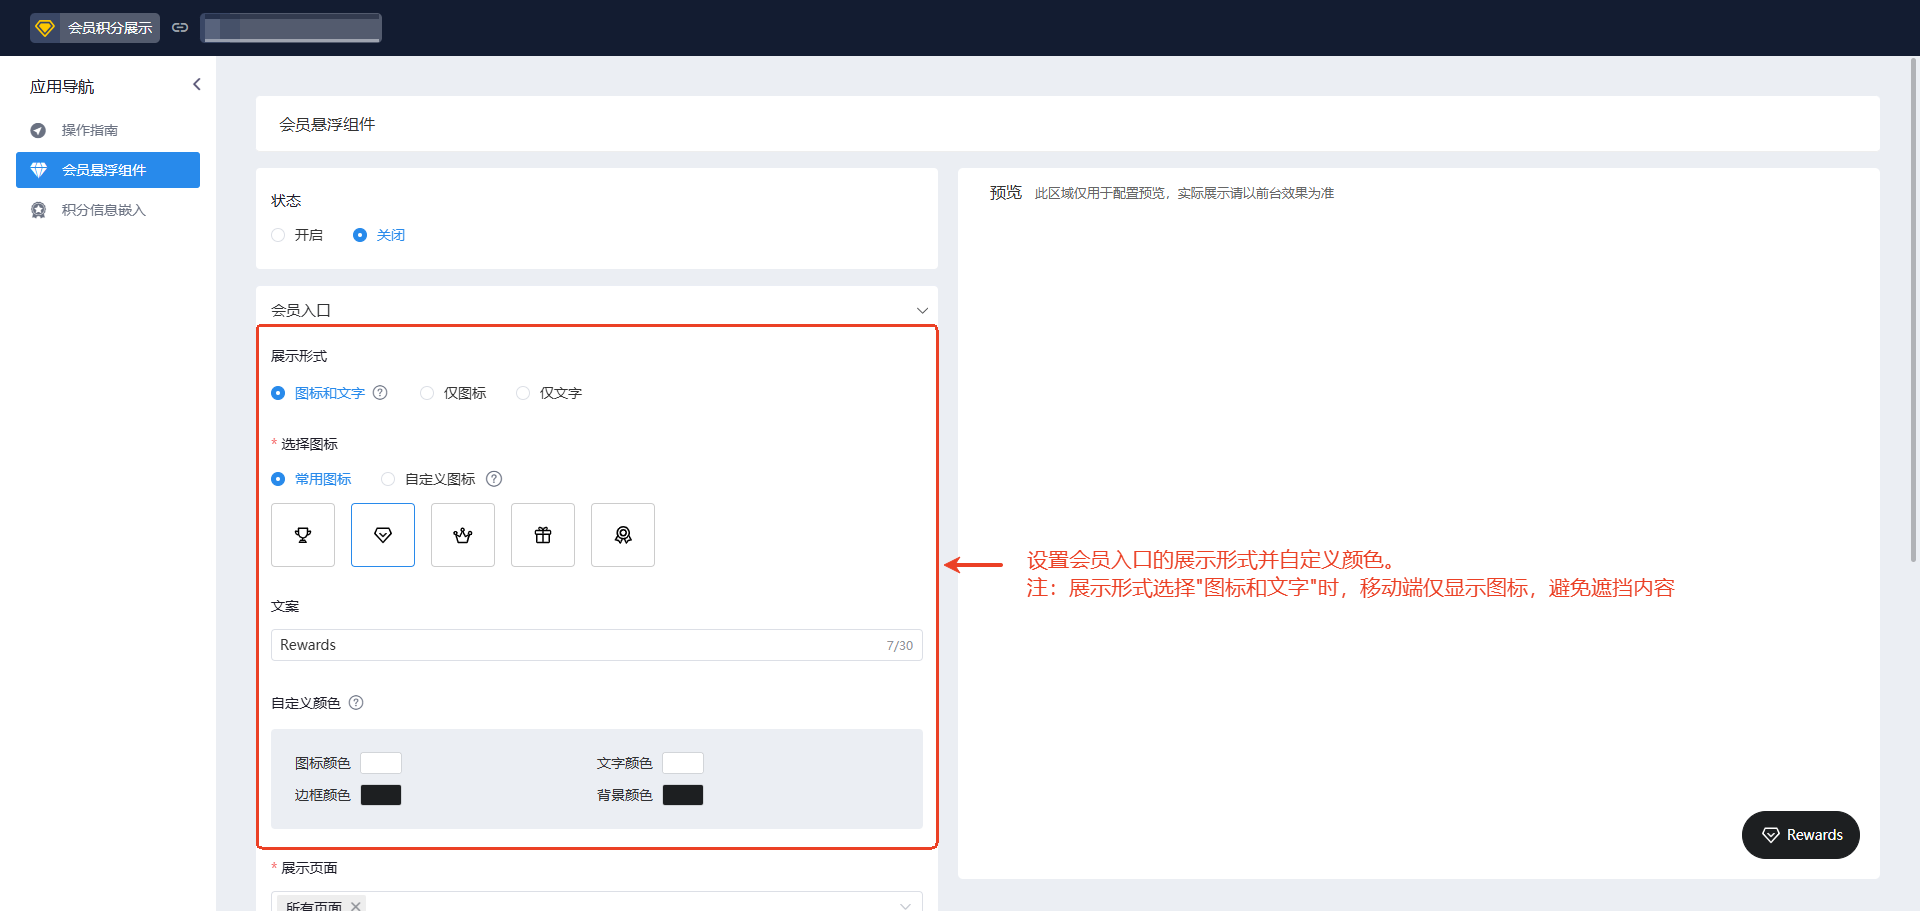This screenshot has width=1920, height=911.
Task: Choose 图标和文字 display format
Action: click(x=278, y=393)
